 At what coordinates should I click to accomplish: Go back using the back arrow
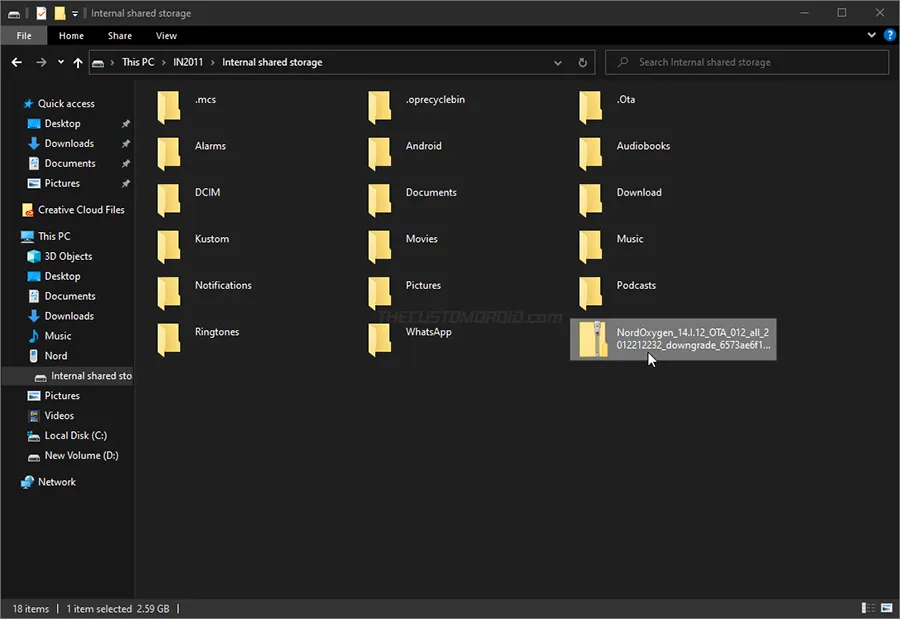pos(16,62)
